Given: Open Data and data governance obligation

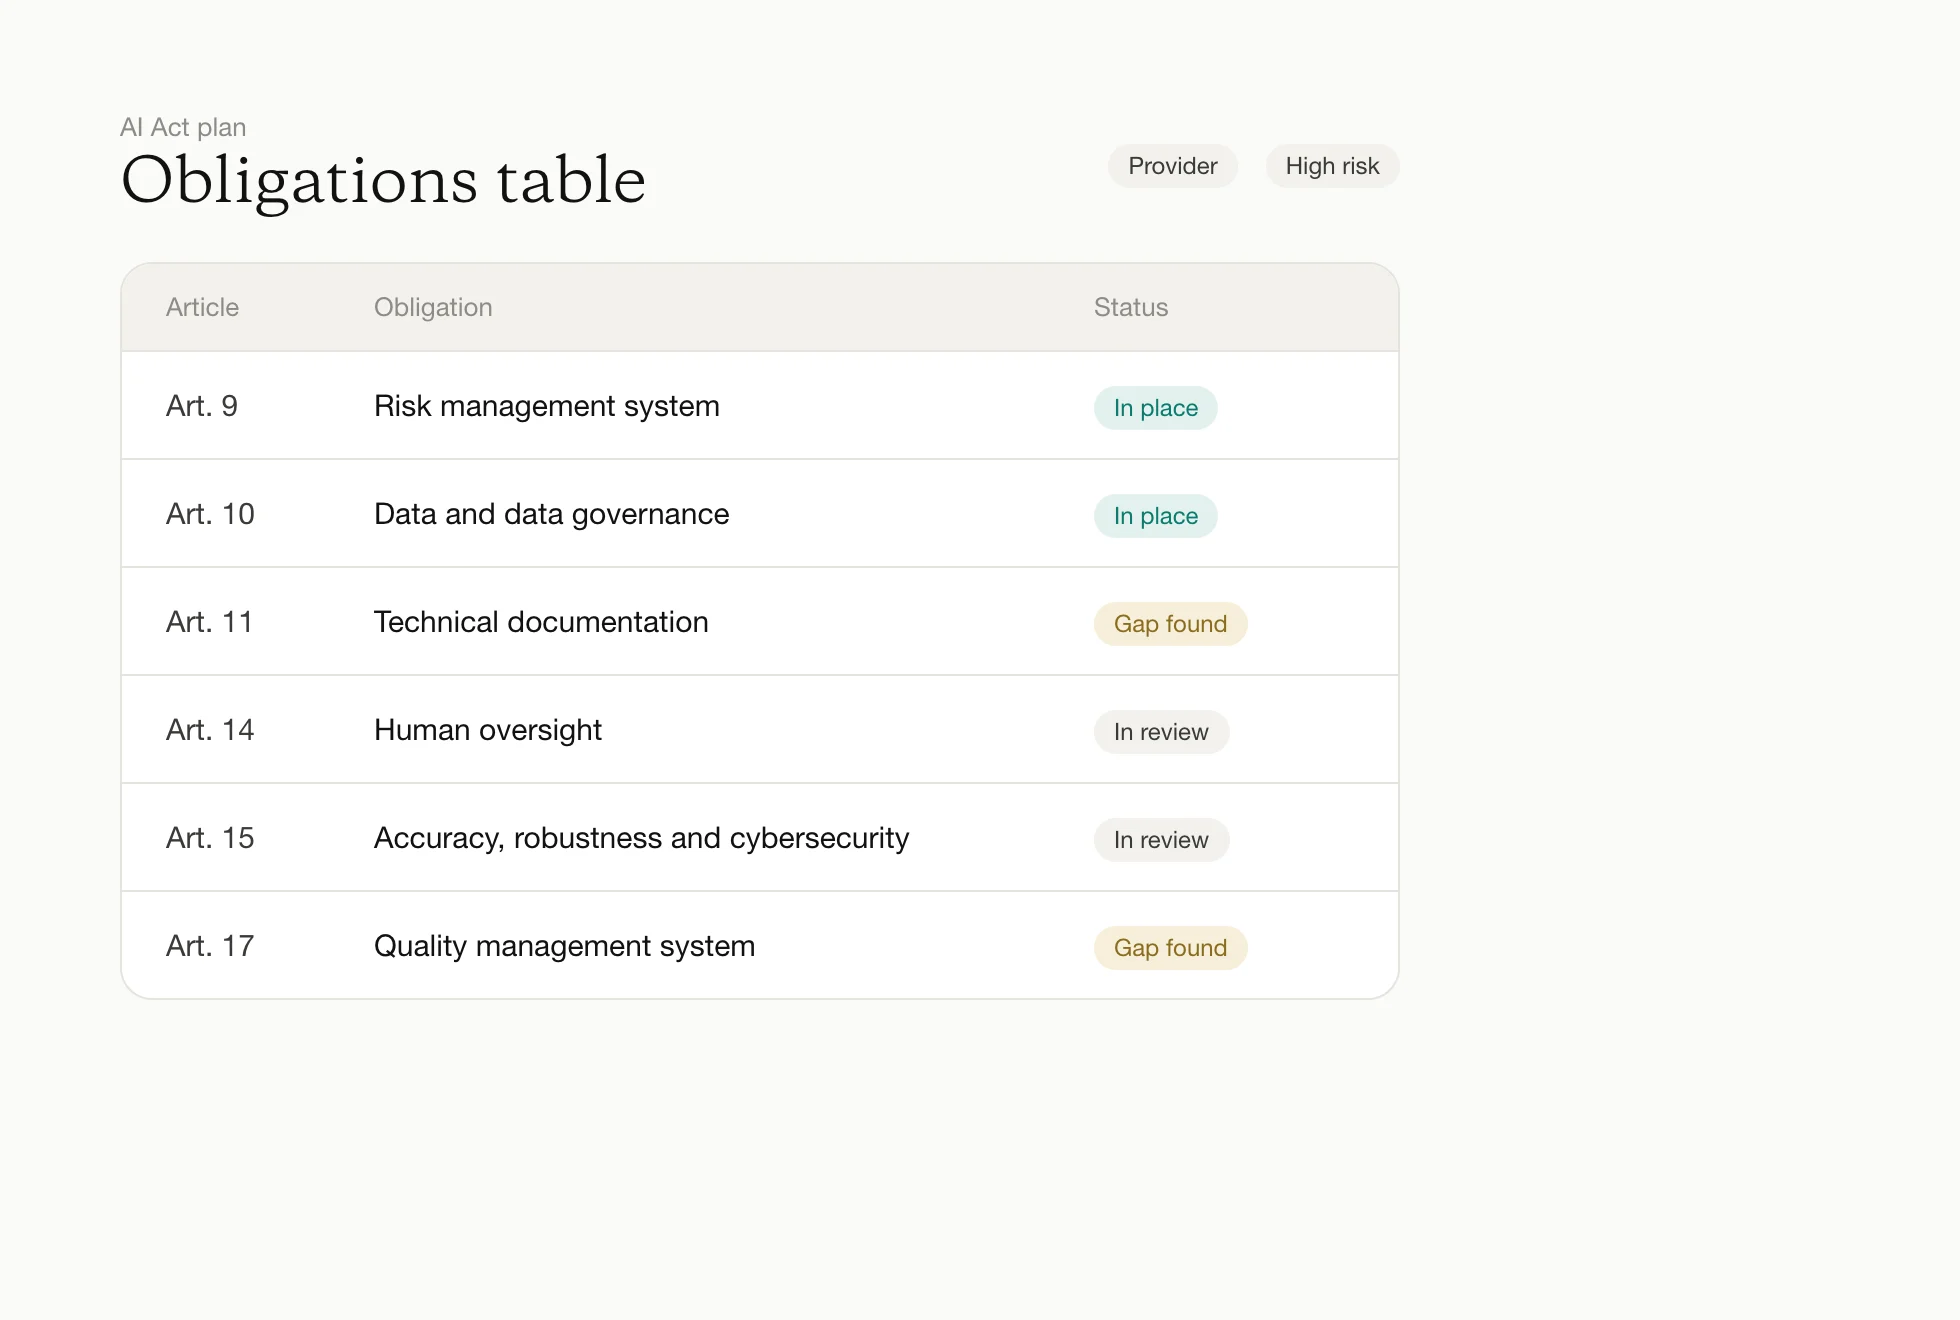Looking at the screenshot, I should [x=552, y=514].
